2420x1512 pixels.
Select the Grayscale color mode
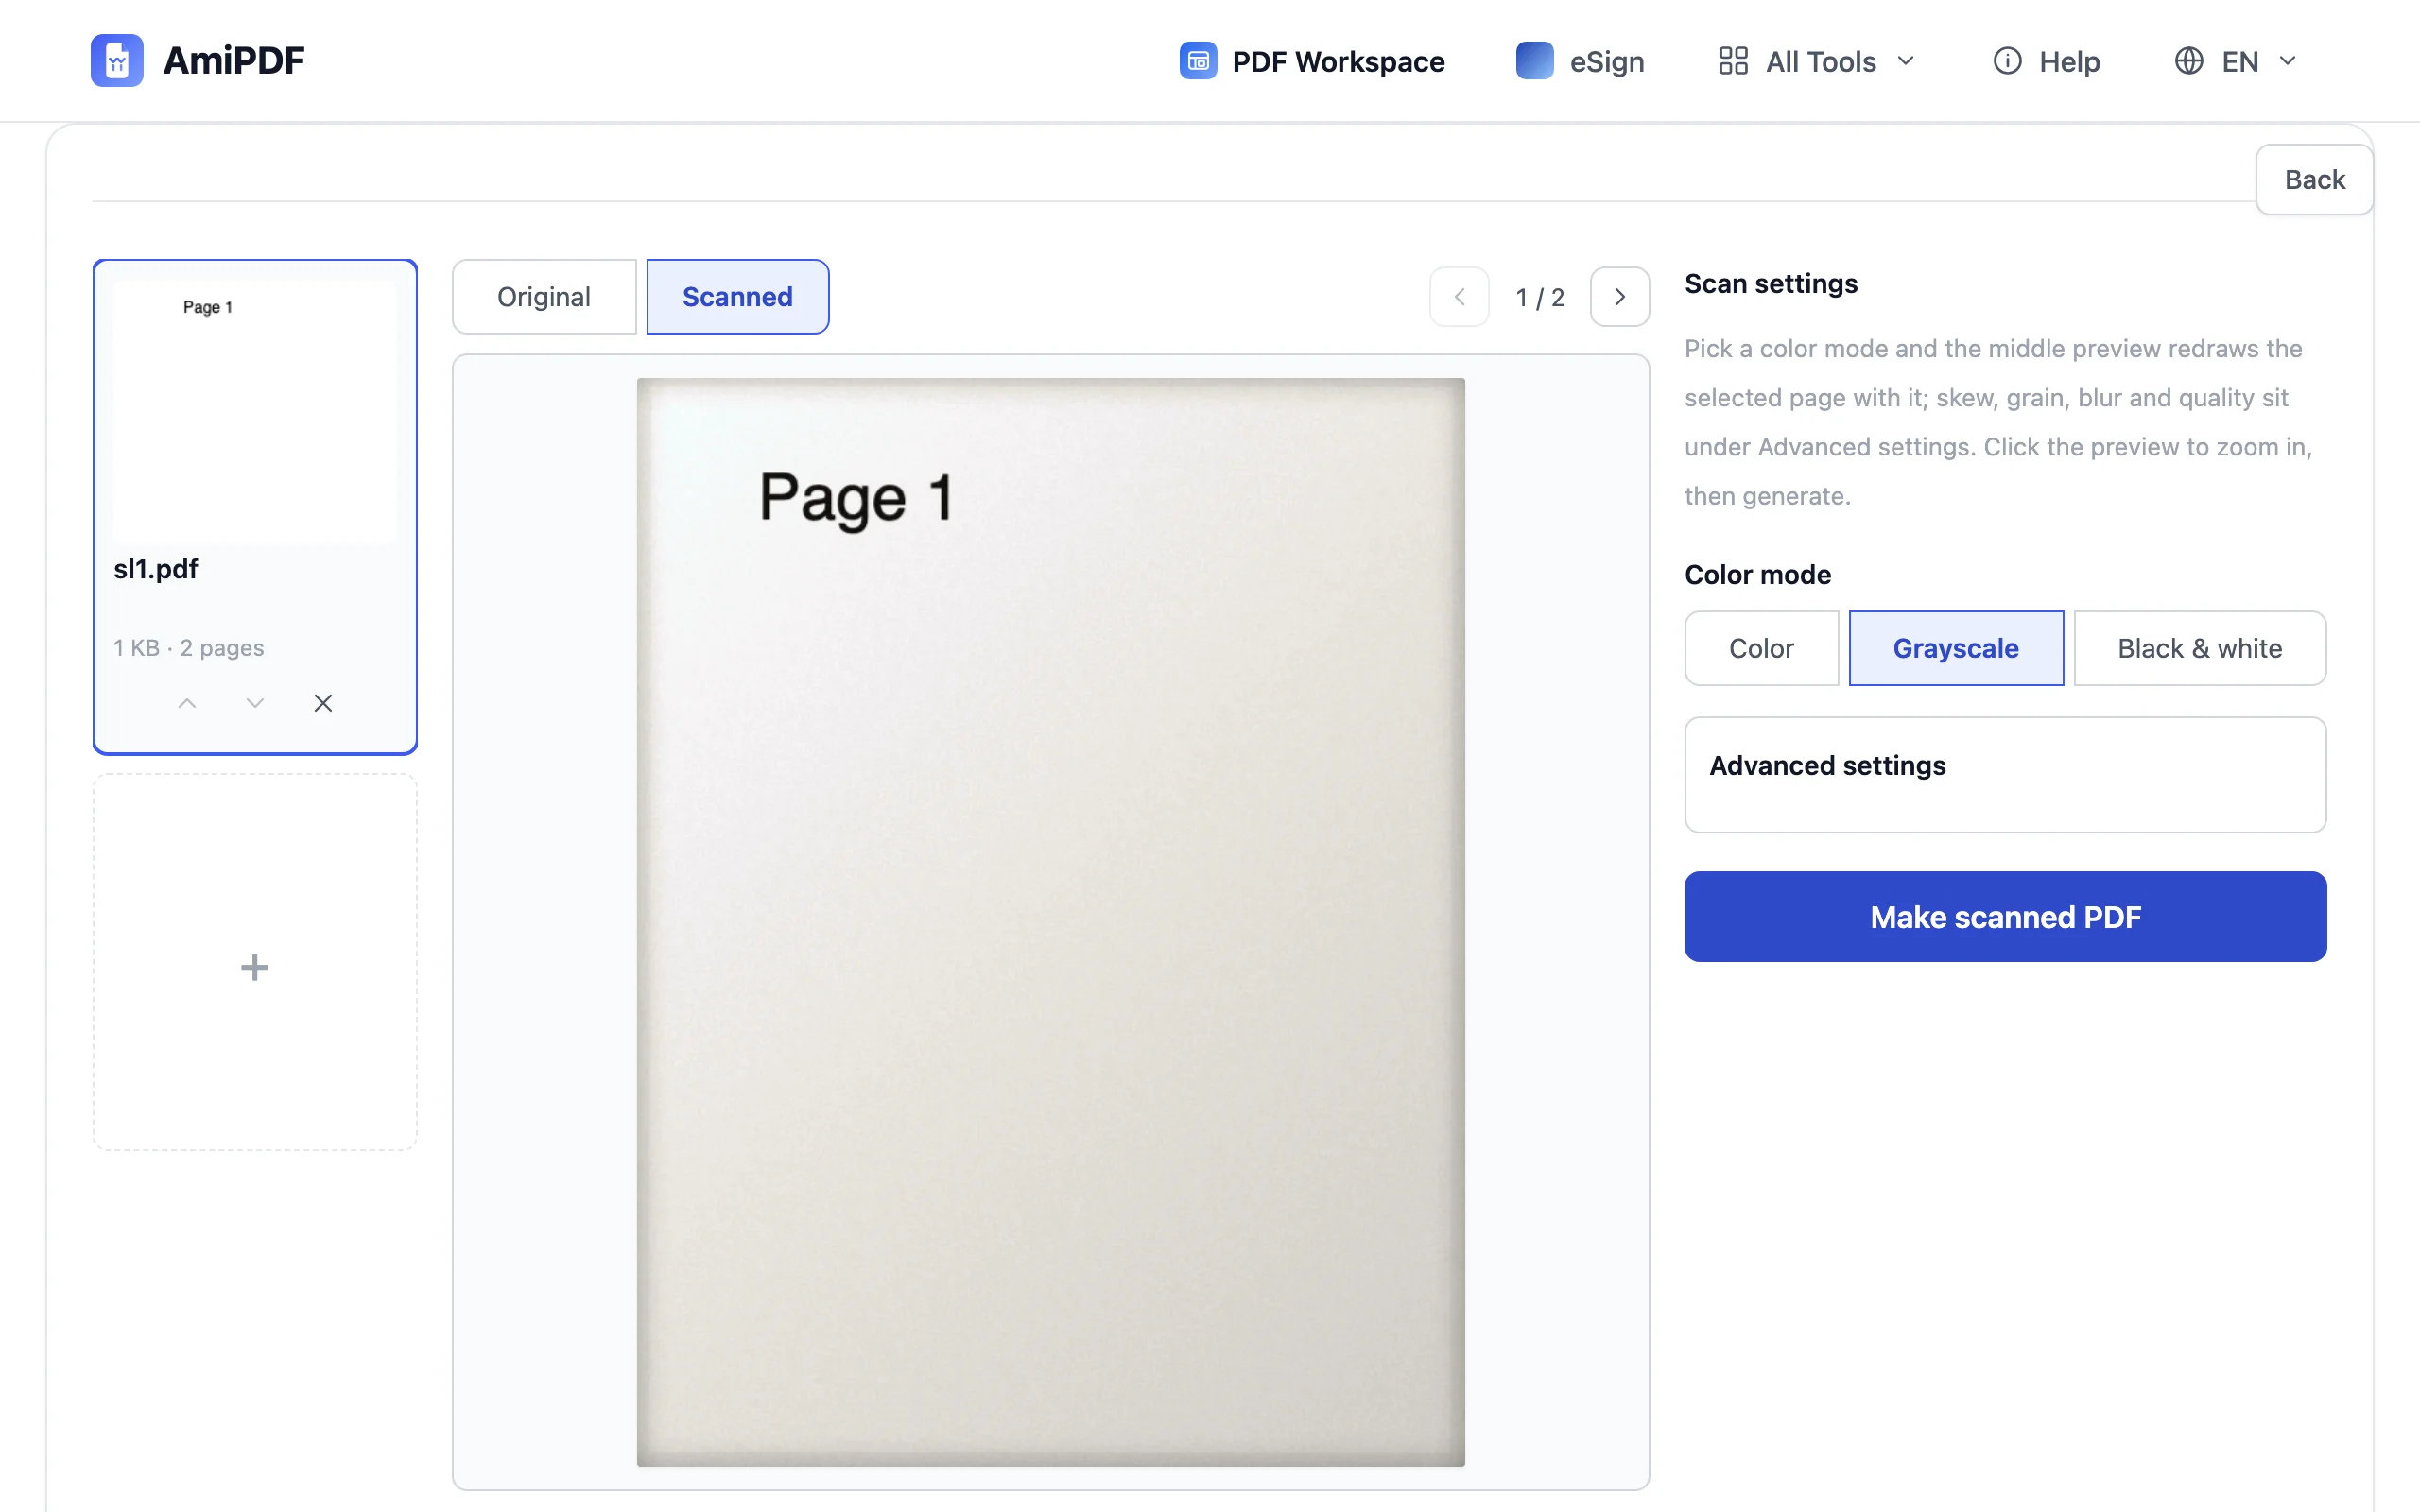pos(1955,648)
